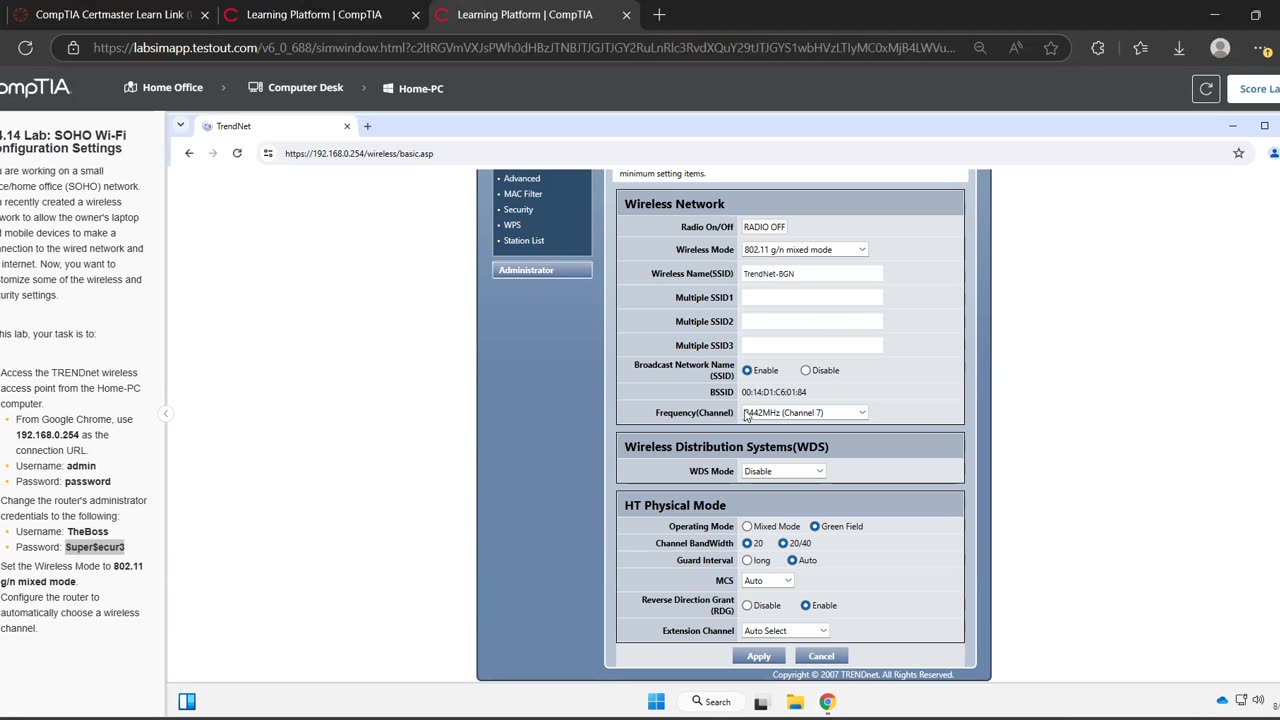Enable Broadcast Network Name radio
The image size is (1280, 720).
[x=747, y=370]
